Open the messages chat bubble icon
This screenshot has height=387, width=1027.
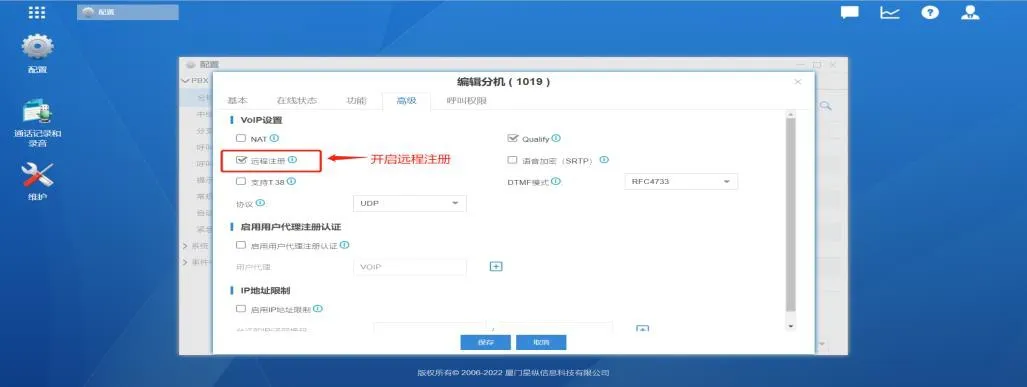(x=850, y=12)
